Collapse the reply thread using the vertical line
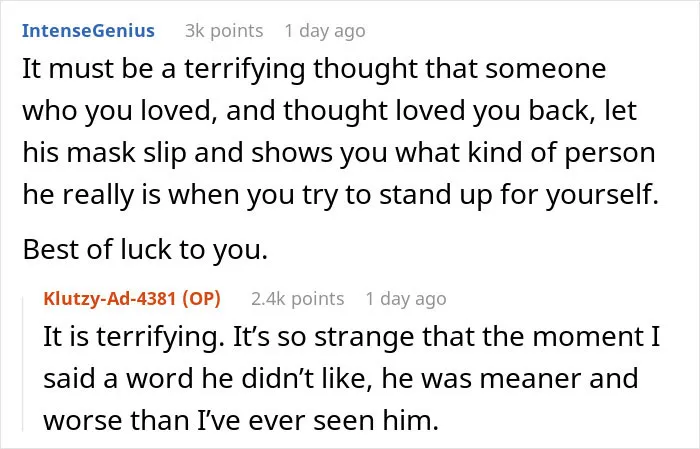This screenshot has height=449, width=700. 23,360
